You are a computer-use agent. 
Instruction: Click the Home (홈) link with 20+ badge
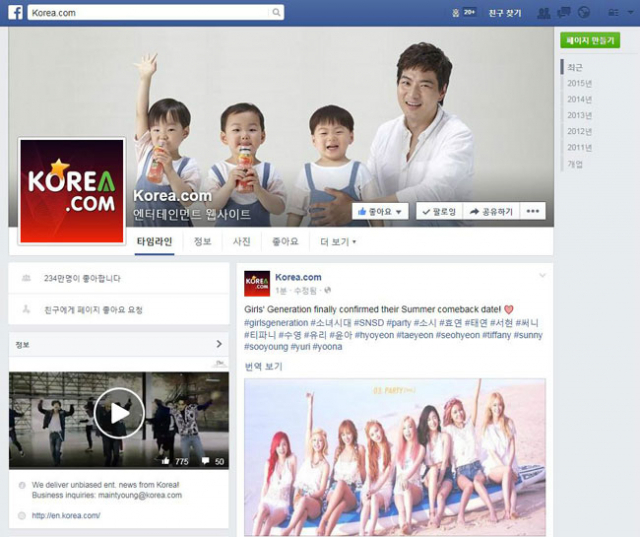pyautogui.click(x=464, y=13)
